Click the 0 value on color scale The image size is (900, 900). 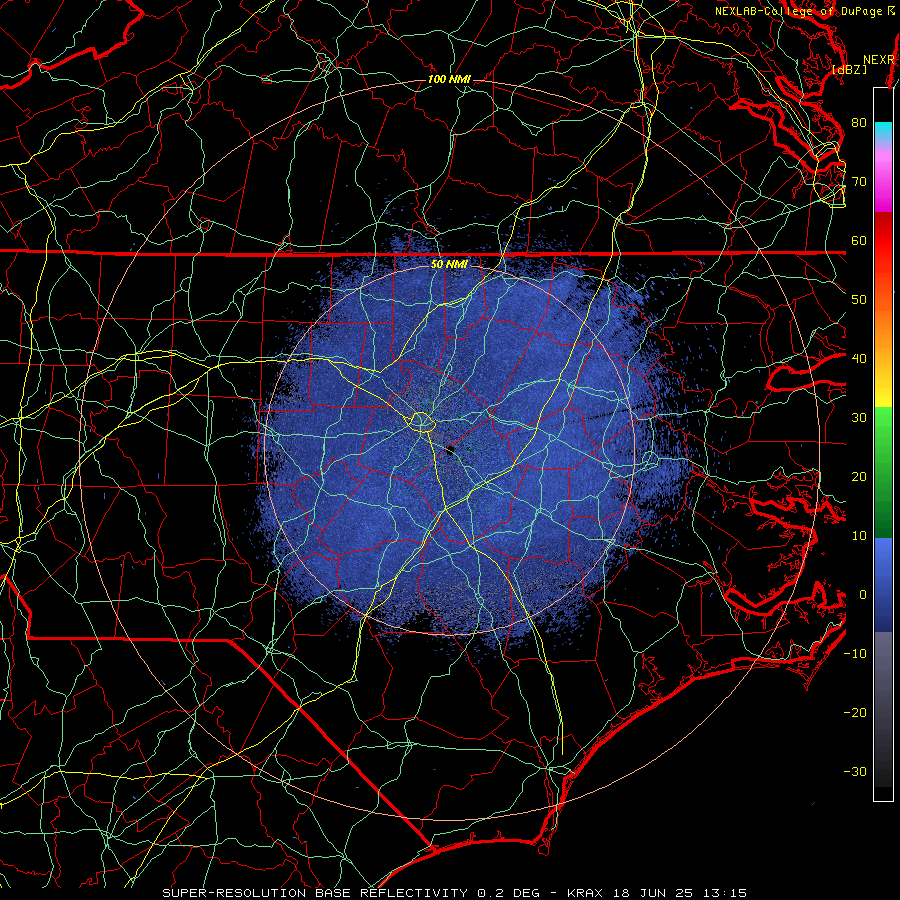862,595
